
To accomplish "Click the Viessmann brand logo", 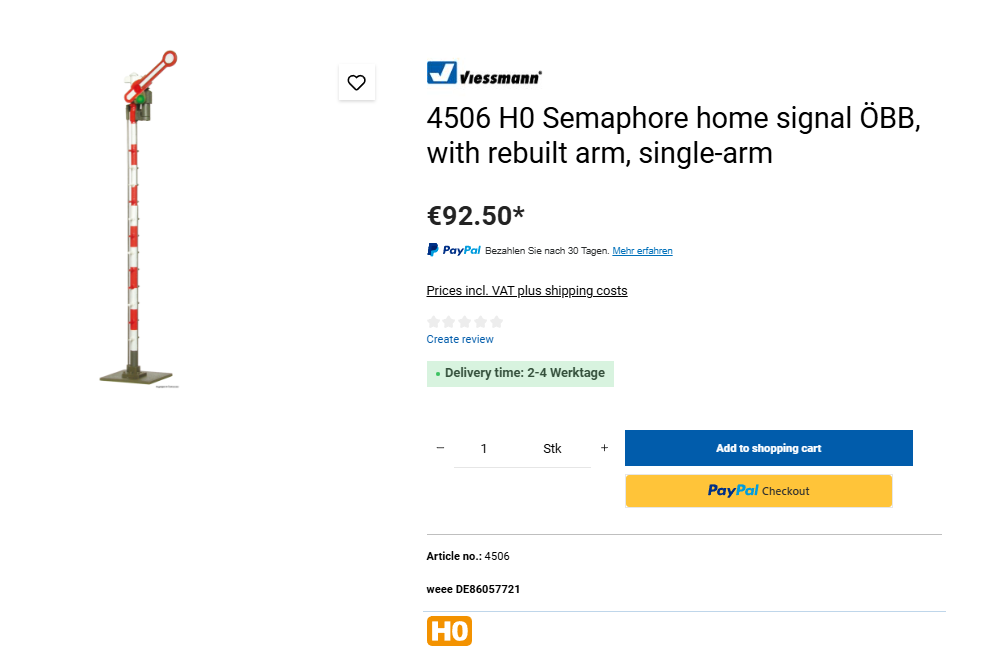I will pyautogui.click(x=484, y=73).
